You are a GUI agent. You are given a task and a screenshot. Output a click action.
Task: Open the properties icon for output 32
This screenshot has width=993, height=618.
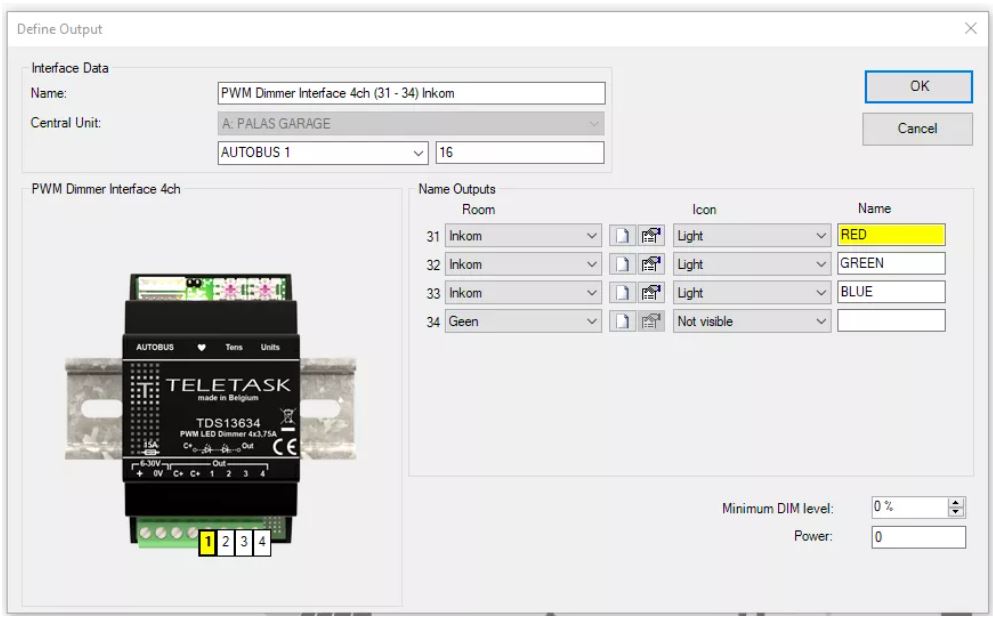click(651, 265)
